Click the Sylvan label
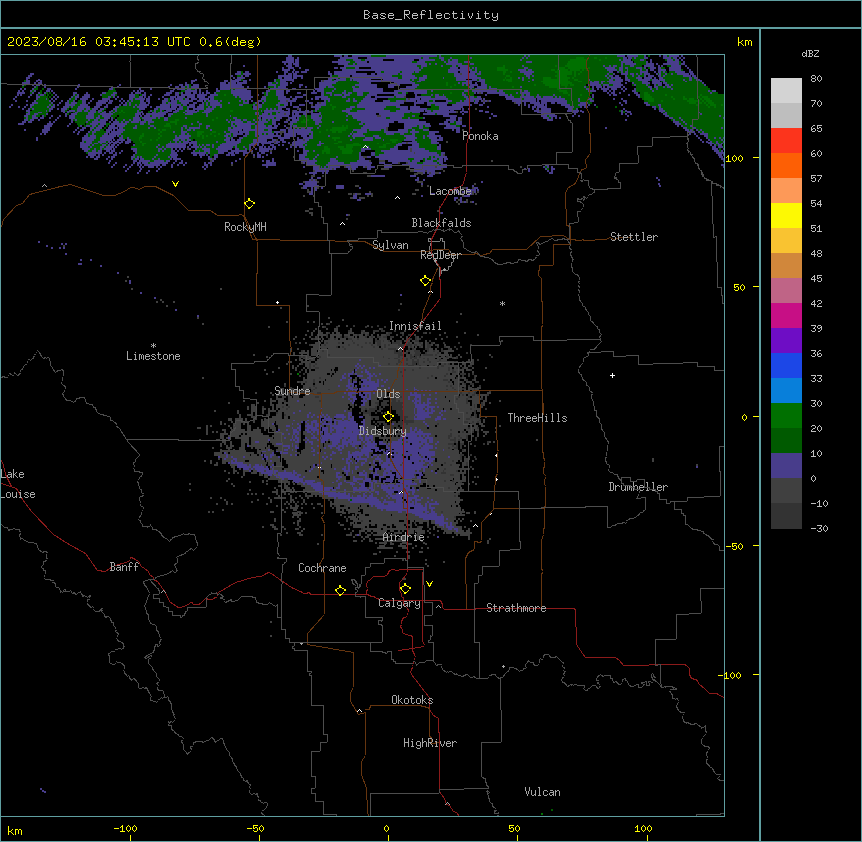 [390, 245]
